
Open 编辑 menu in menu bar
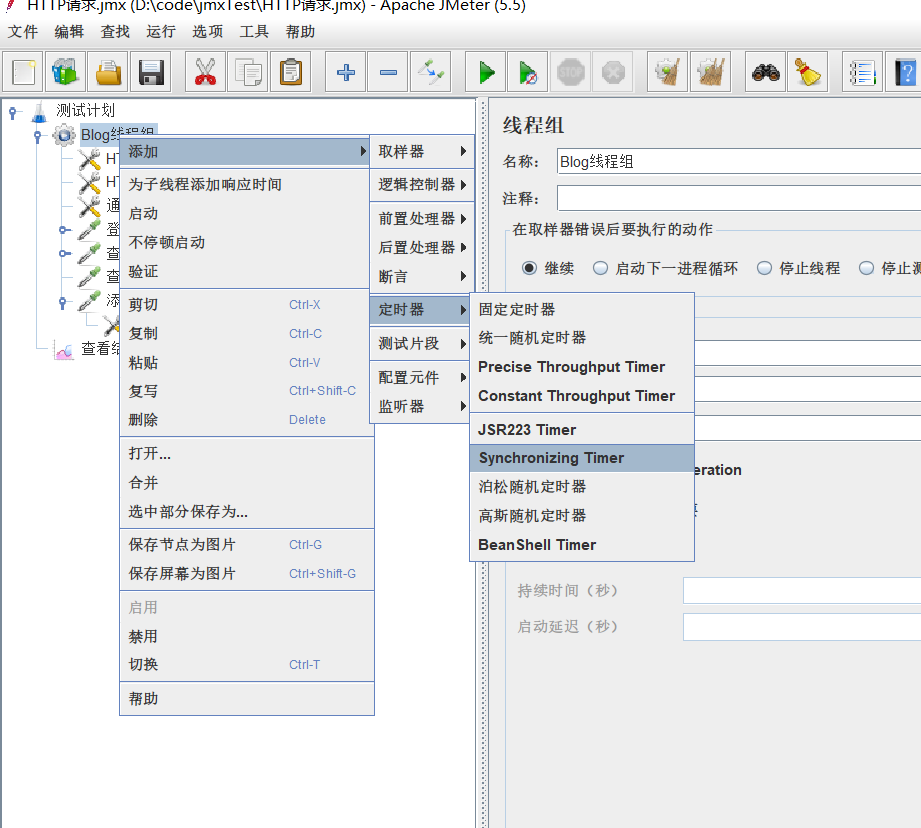[x=69, y=32]
